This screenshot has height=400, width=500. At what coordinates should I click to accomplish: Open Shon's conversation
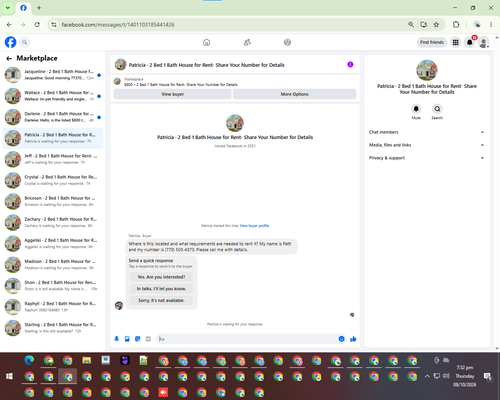click(x=53, y=286)
